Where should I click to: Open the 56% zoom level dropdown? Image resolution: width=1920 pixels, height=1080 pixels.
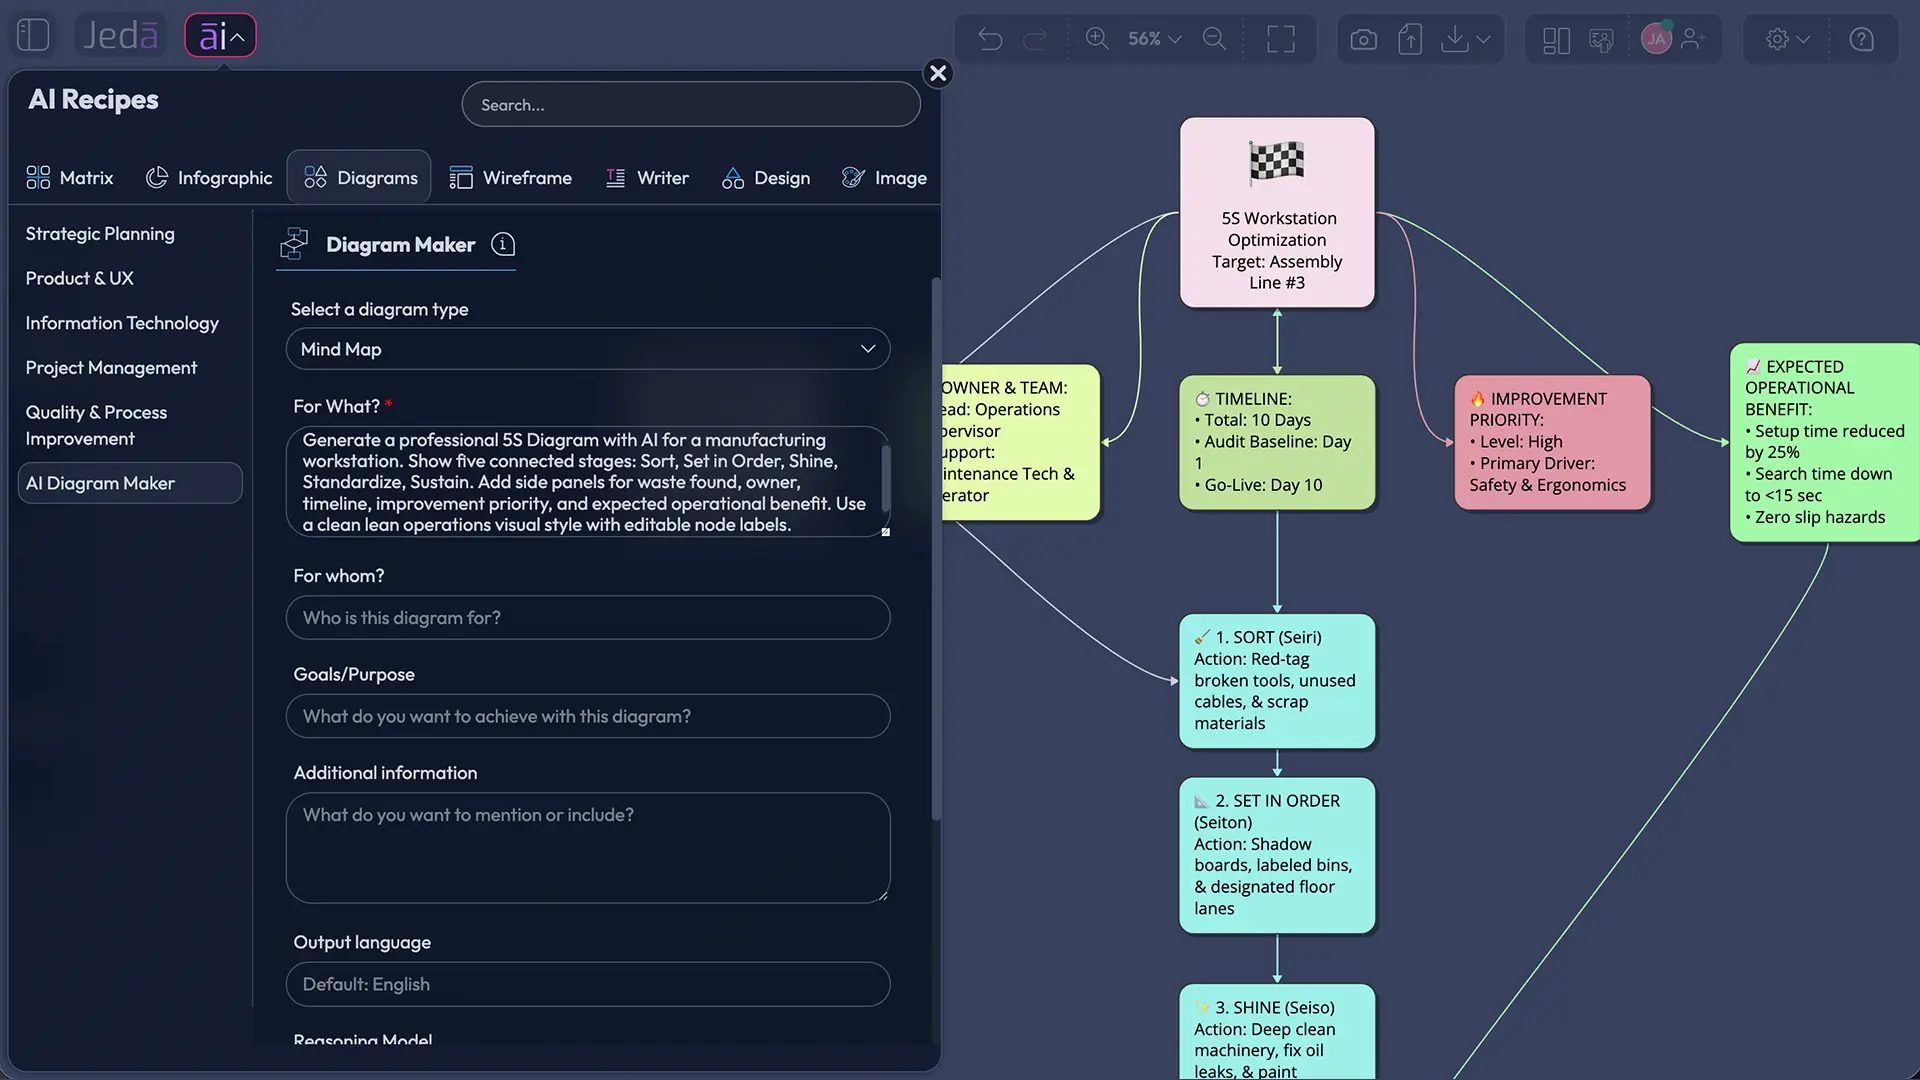tap(1154, 39)
